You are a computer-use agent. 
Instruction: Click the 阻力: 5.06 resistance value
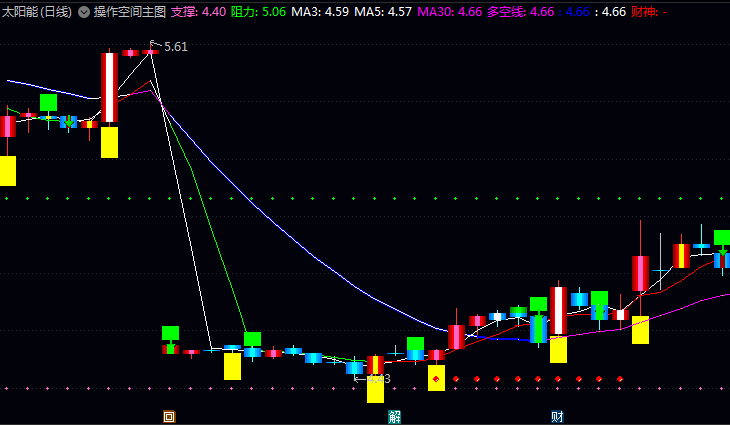258,12
